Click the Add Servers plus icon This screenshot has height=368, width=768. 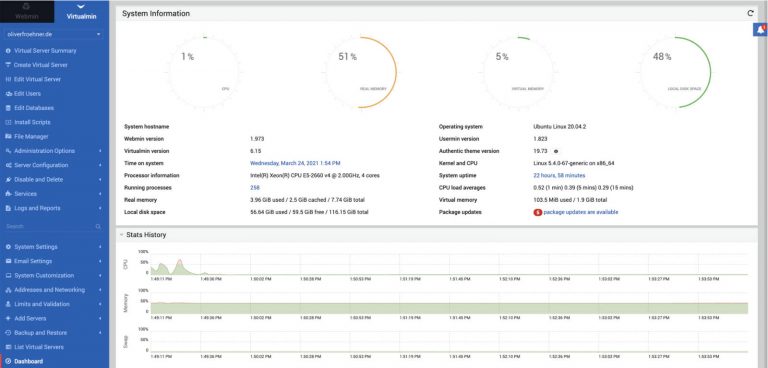point(8,319)
